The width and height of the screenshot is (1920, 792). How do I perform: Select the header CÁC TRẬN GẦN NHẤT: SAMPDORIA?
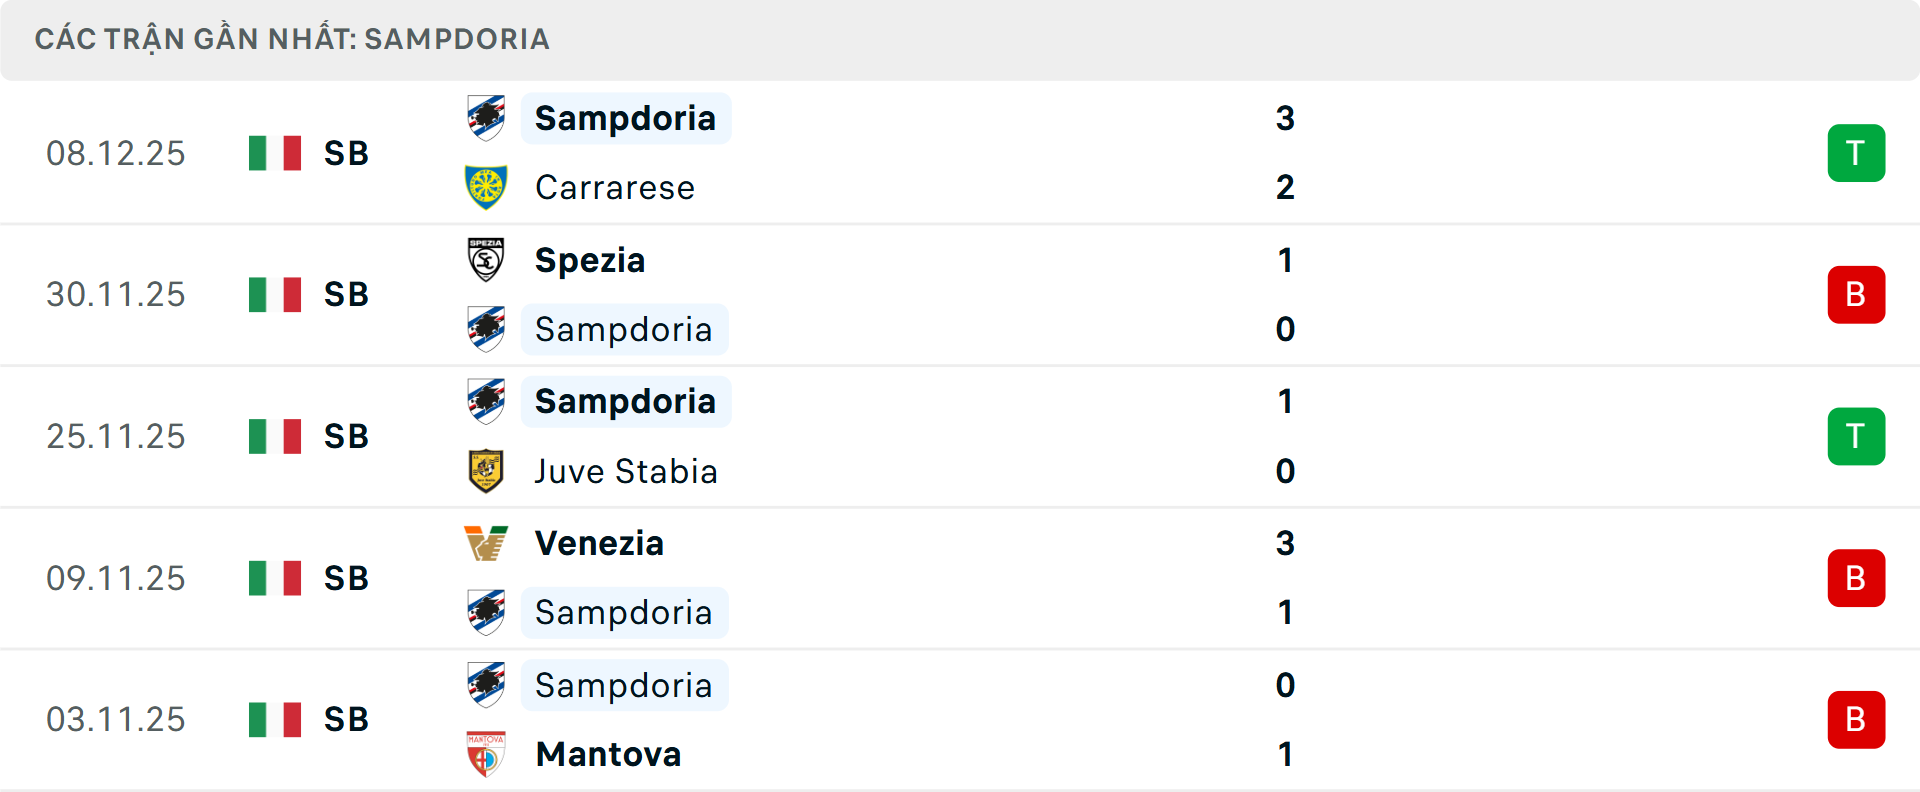point(292,39)
